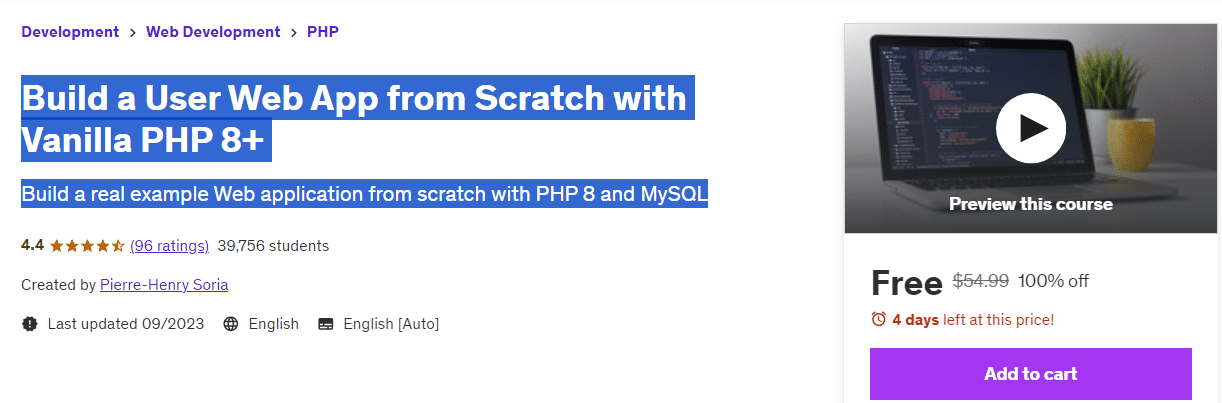Click the English [Auto] captions text
The width and height of the screenshot is (1222, 403).
(391, 324)
